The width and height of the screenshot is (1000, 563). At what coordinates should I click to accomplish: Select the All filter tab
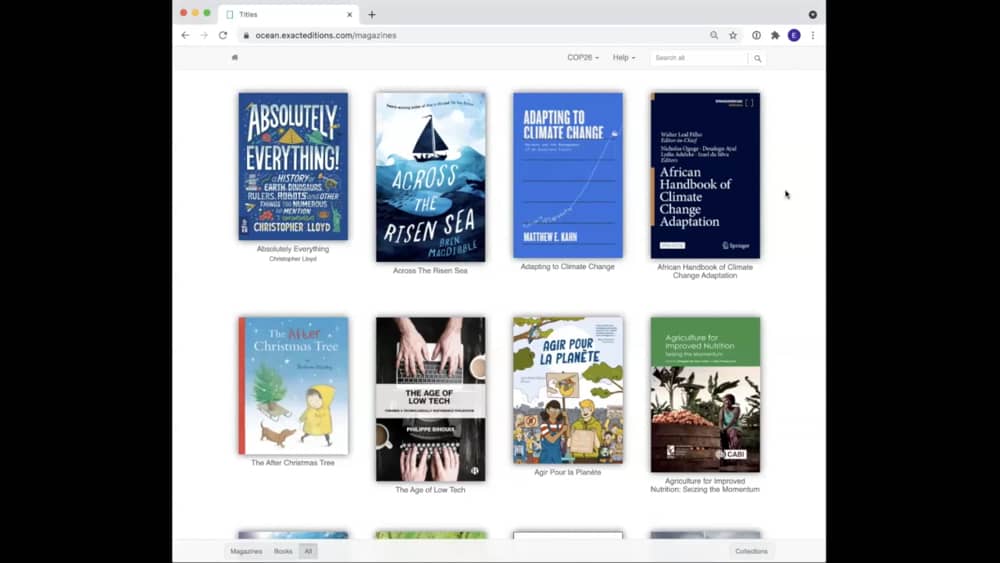309,551
